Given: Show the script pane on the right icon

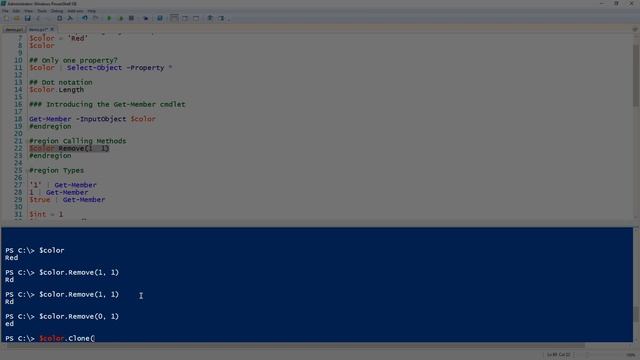Looking at the screenshot, I should [185, 18].
